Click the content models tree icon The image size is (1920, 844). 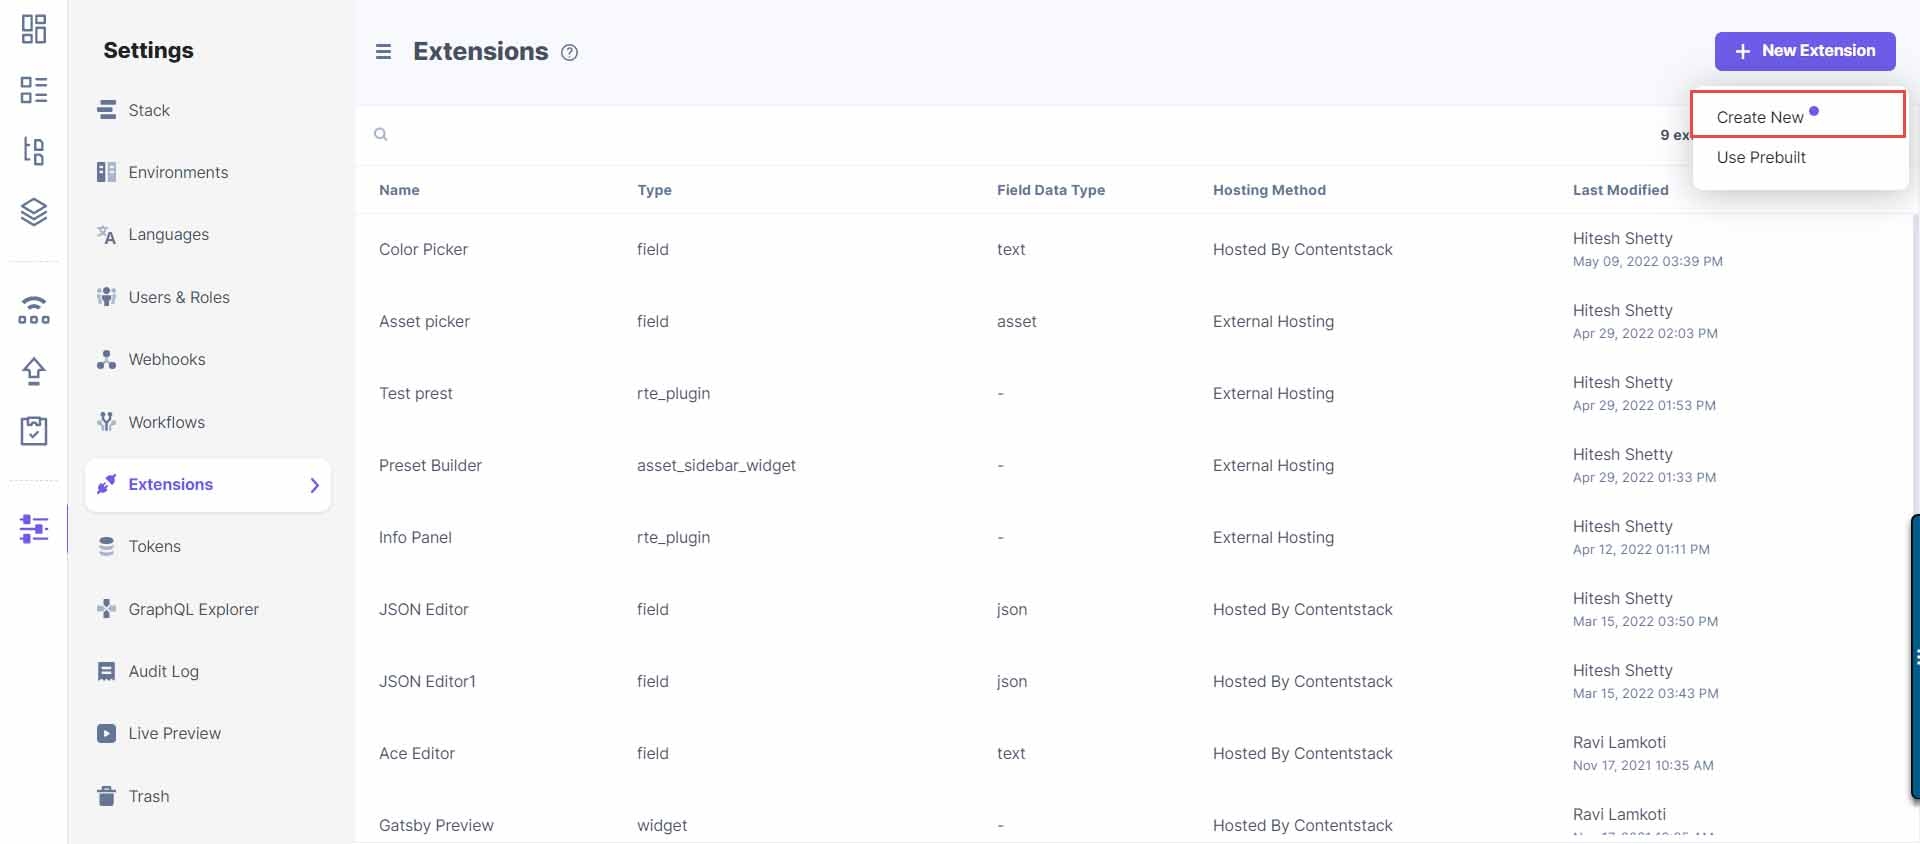[34, 151]
